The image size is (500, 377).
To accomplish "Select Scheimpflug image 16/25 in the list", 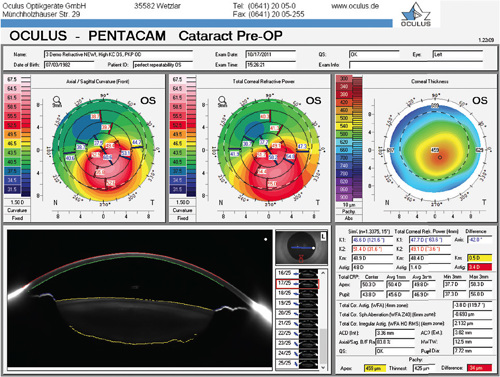I will (297, 273).
